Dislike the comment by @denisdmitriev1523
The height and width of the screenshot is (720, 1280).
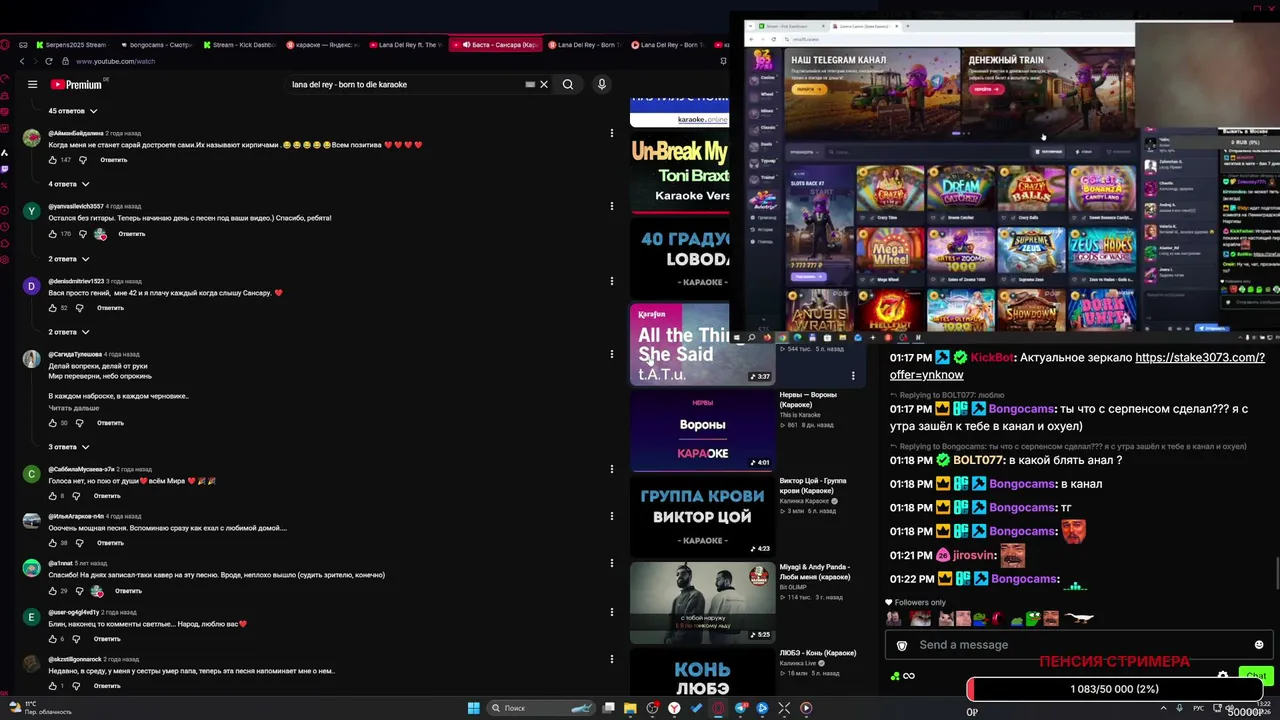[x=80, y=308]
